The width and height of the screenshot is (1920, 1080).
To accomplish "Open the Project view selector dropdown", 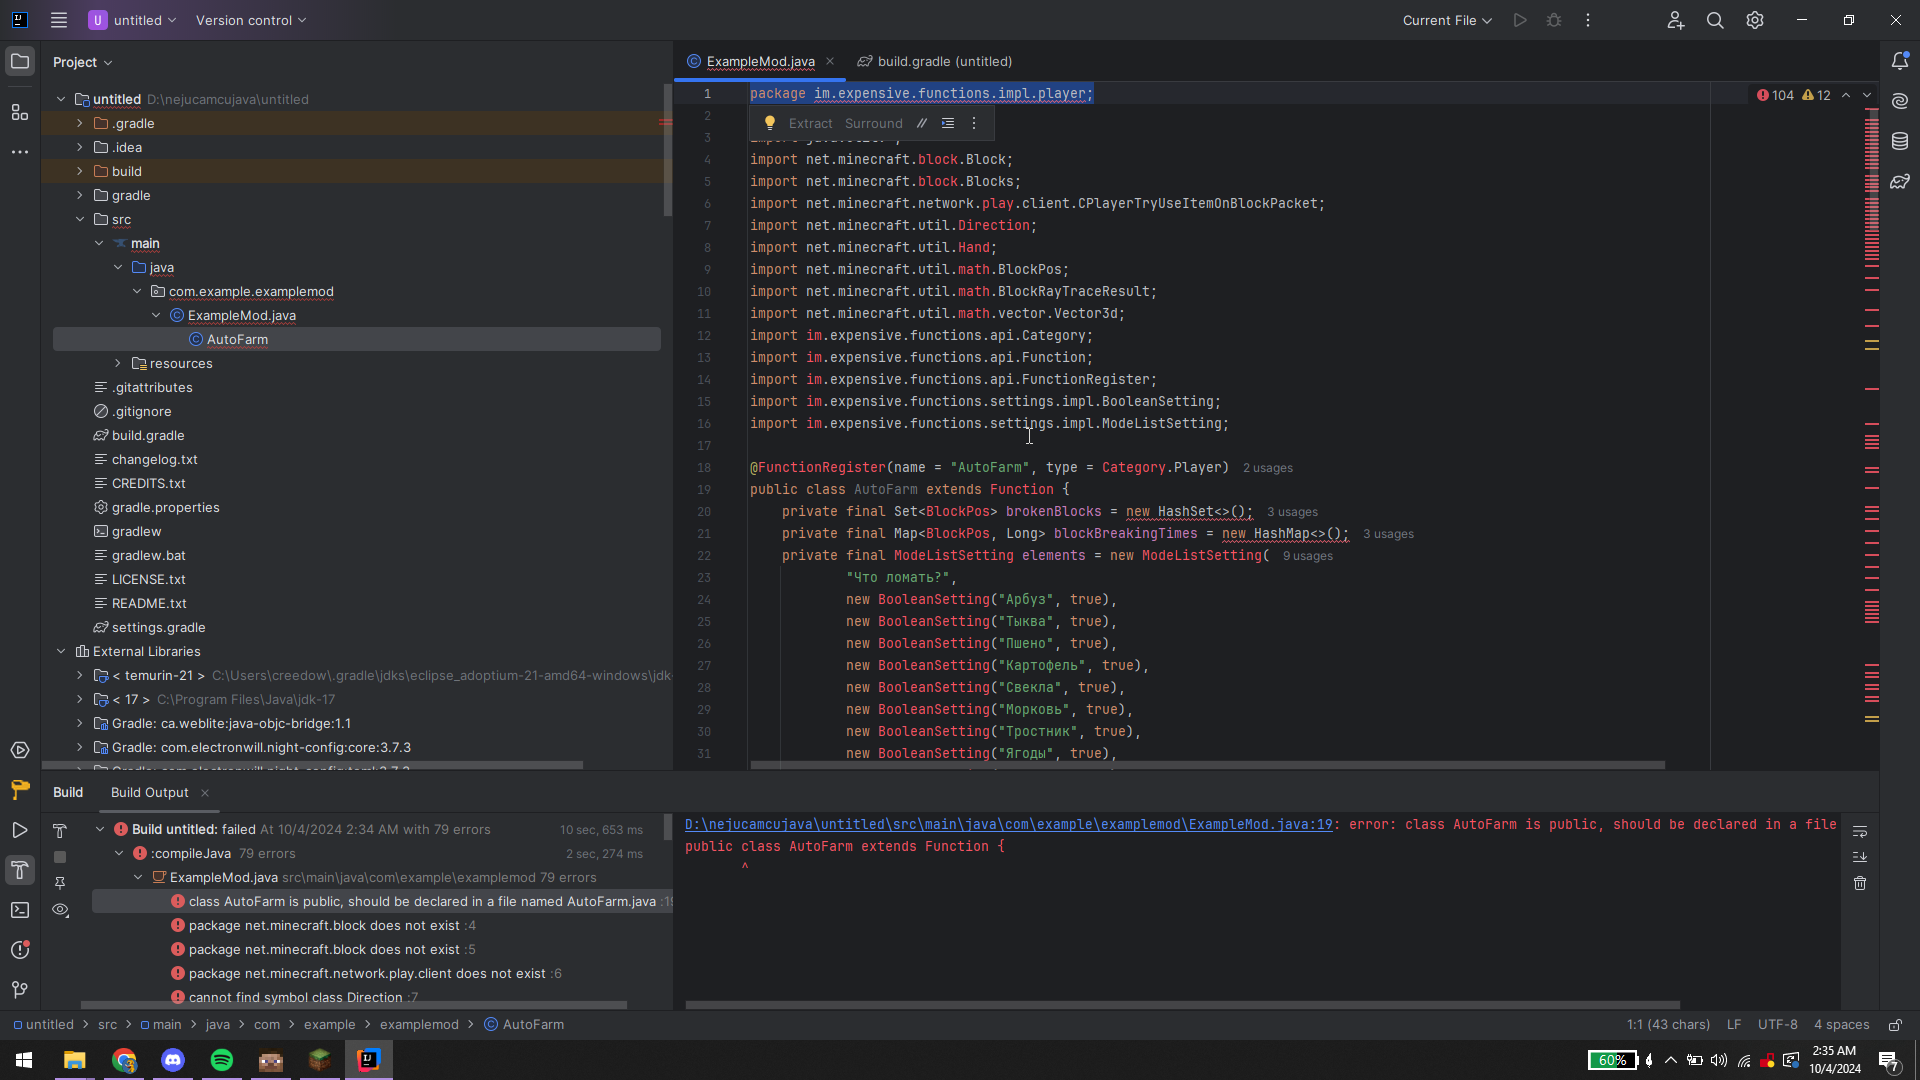I will pos(83,62).
